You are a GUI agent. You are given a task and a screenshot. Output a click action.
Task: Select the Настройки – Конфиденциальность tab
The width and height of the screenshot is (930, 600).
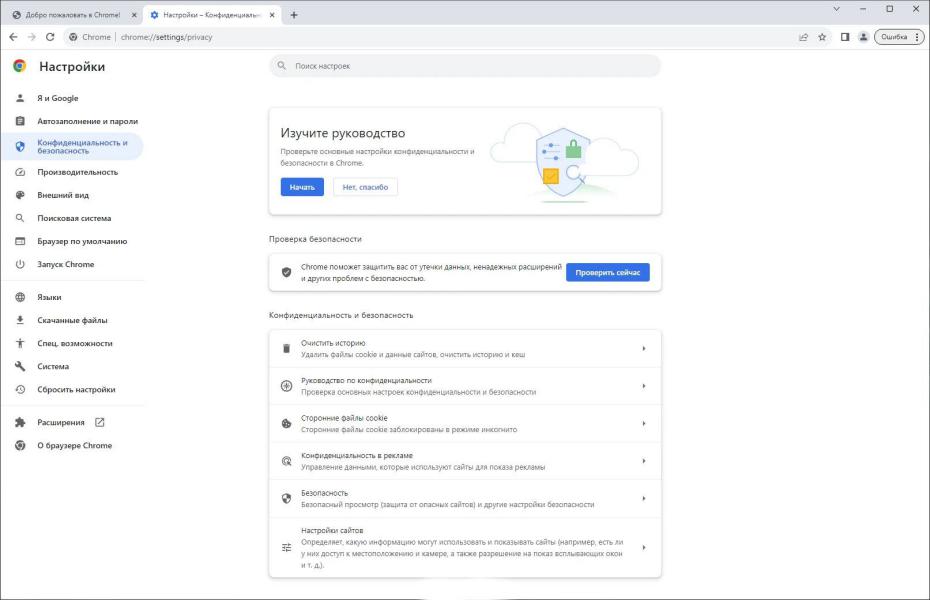click(212, 15)
